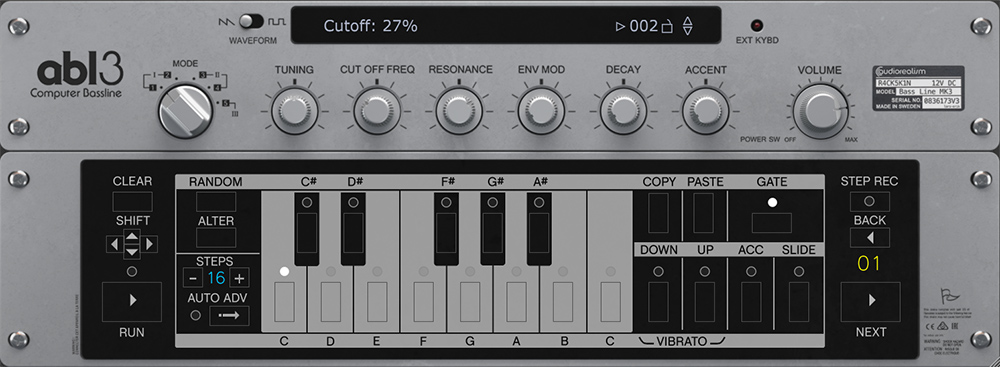
Task: Decrease steps with the minus button
Action: point(192,278)
